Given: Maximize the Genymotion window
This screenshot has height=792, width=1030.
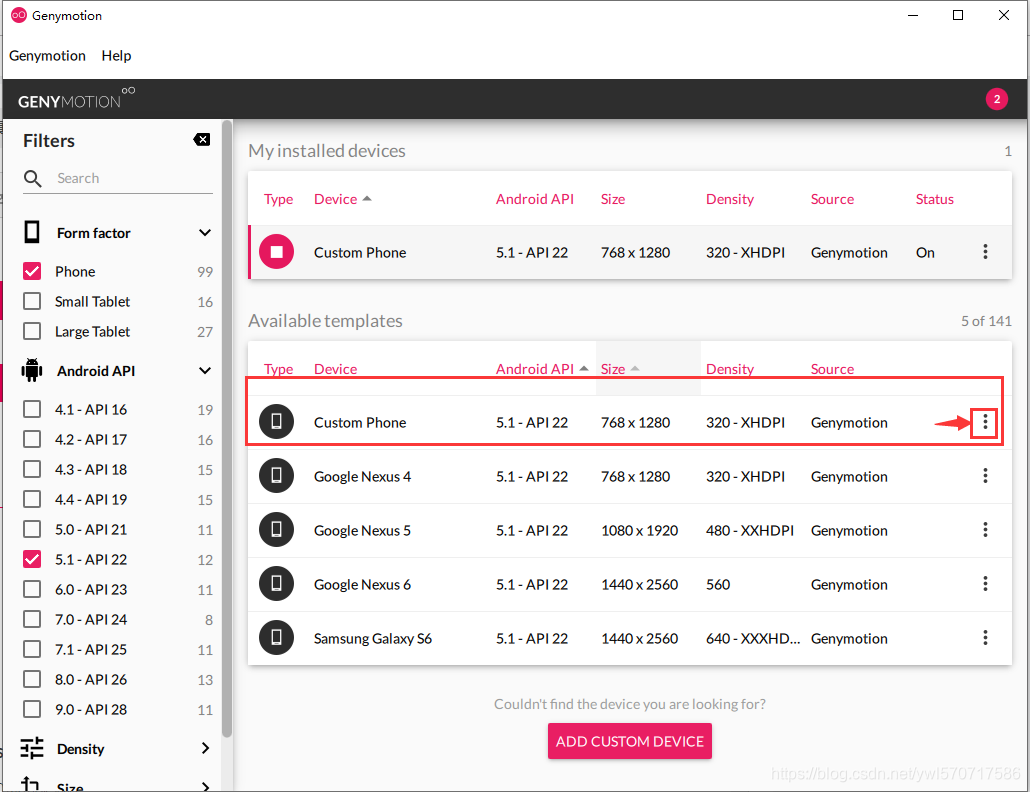Looking at the screenshot, I should 958,15.
